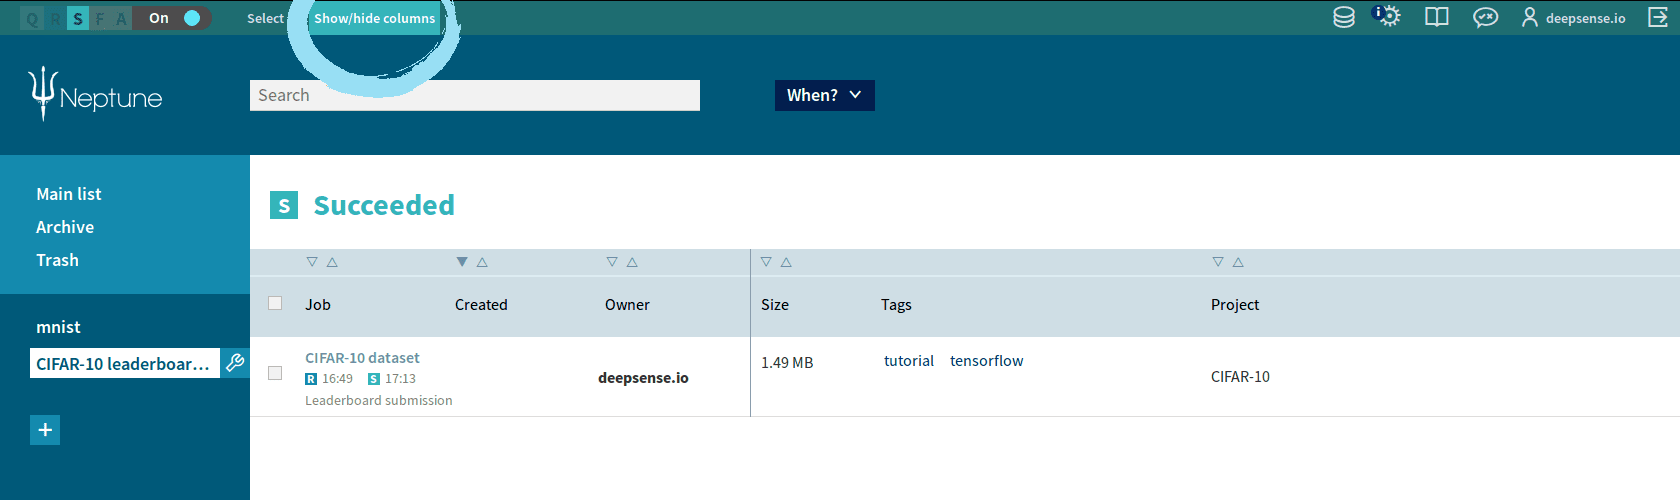The image size is (1680, 500).
Task: Check the select-all checkbox in table header
Action: click(x=275, y=303)
